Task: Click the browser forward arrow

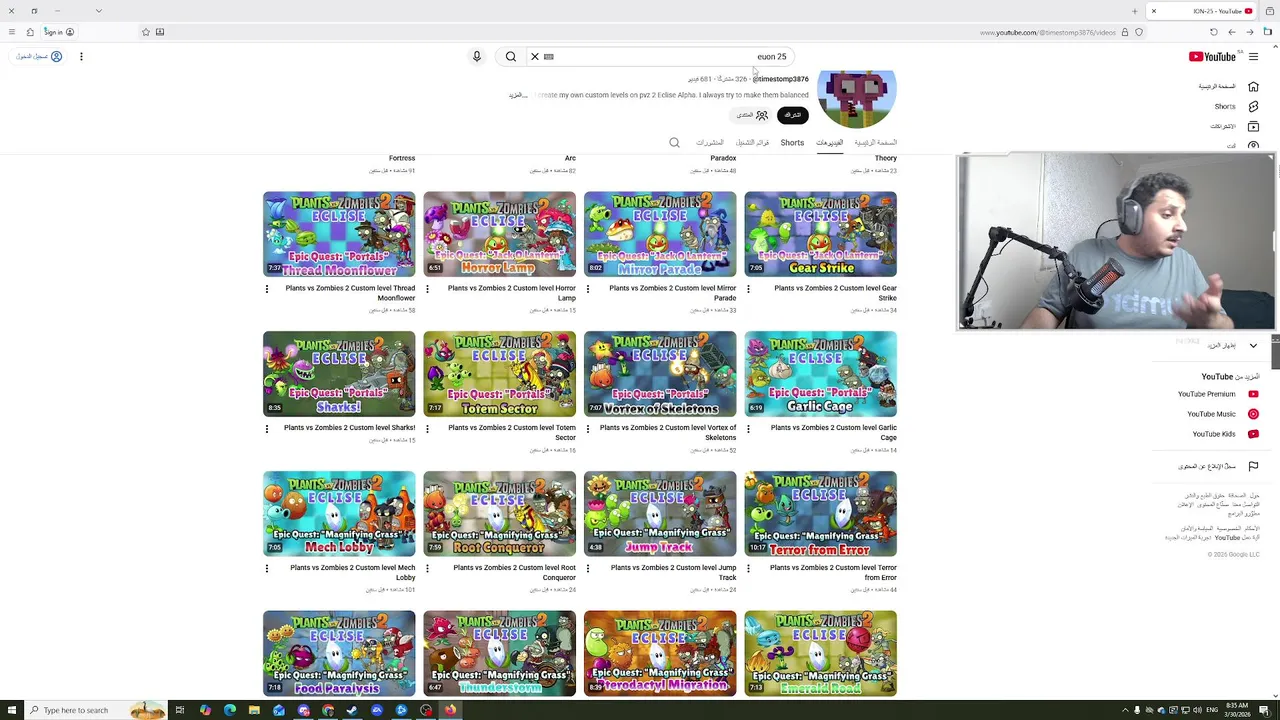Action: [x=1249, y=32]
